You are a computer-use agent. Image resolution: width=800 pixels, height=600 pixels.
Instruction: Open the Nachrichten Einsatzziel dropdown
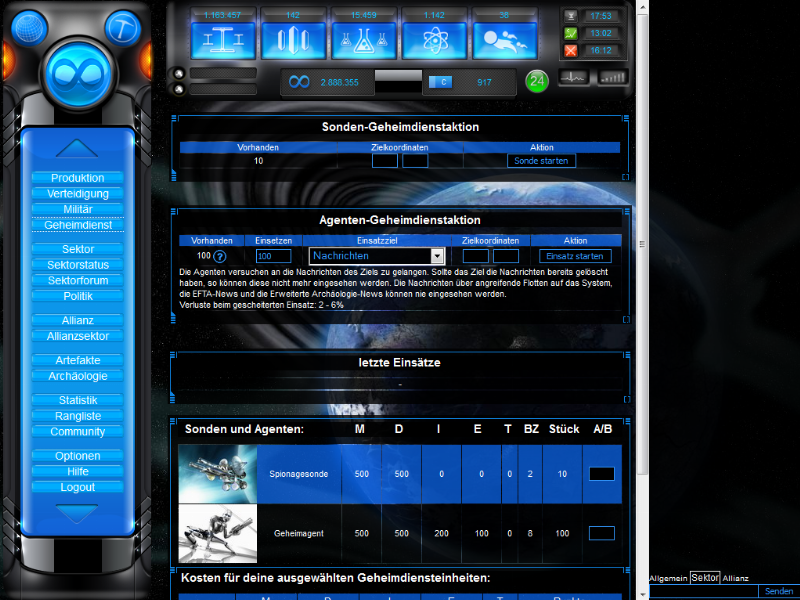pyautogui.click(x=437, y=256)
